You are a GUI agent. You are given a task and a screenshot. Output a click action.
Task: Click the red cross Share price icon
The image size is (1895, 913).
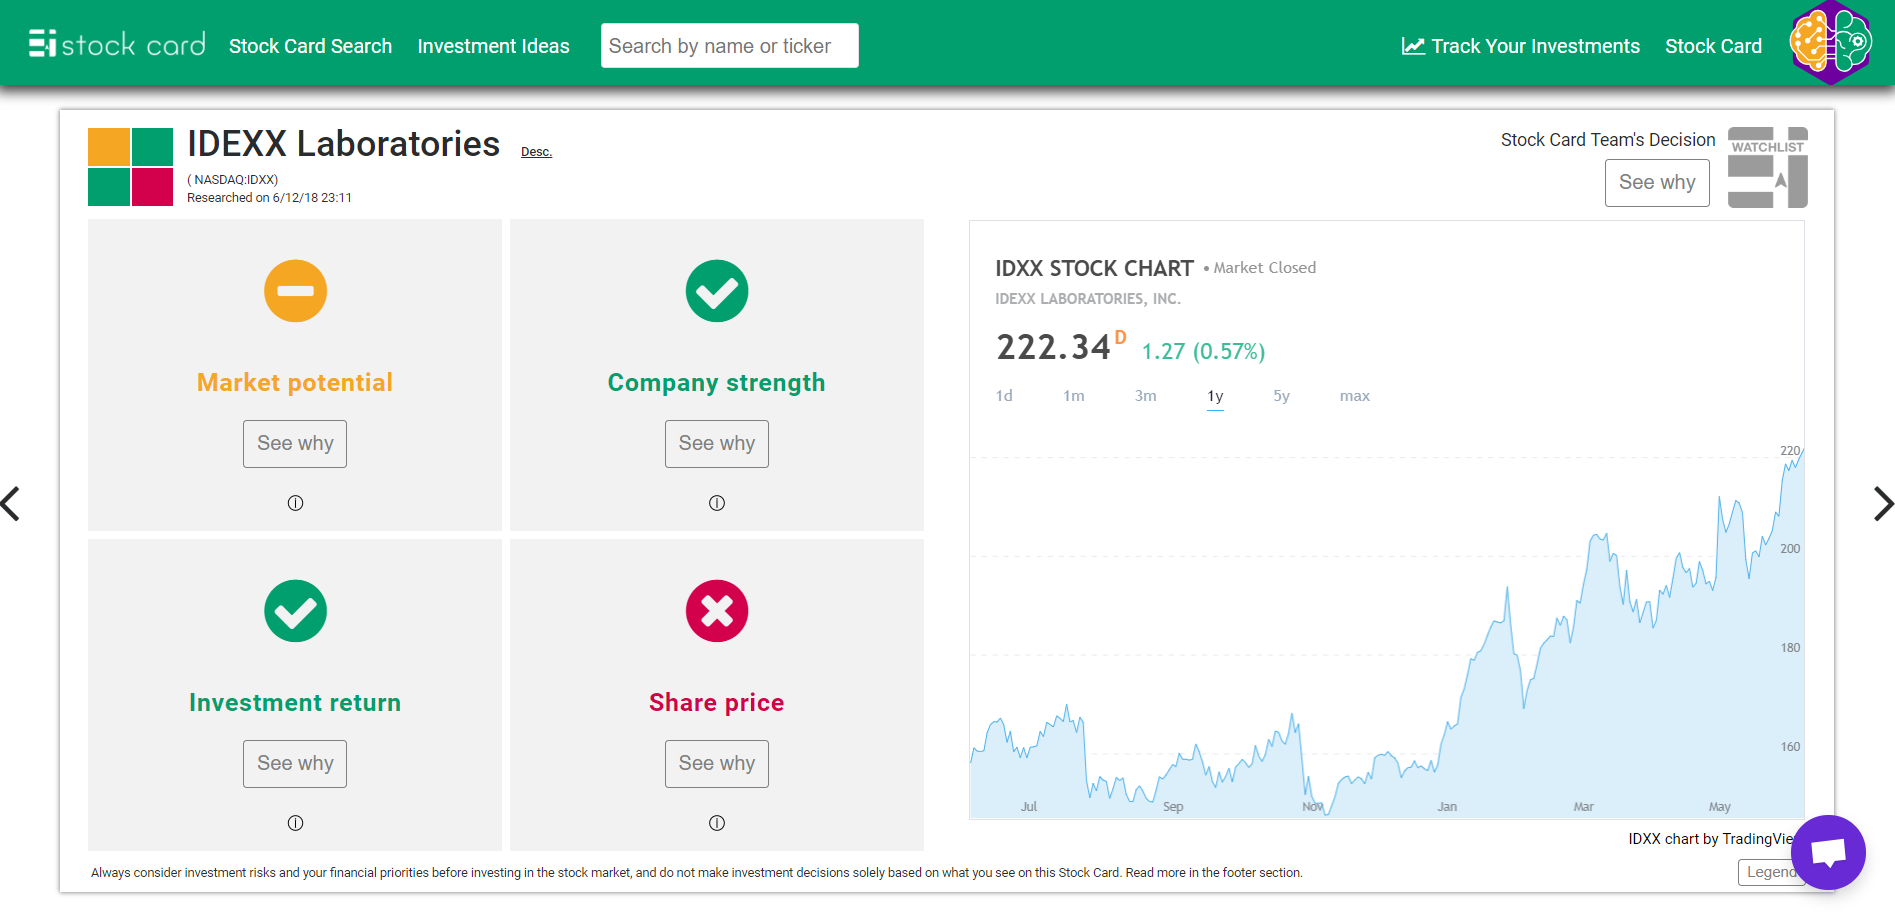pyautogui.click(x=717, y=611)
